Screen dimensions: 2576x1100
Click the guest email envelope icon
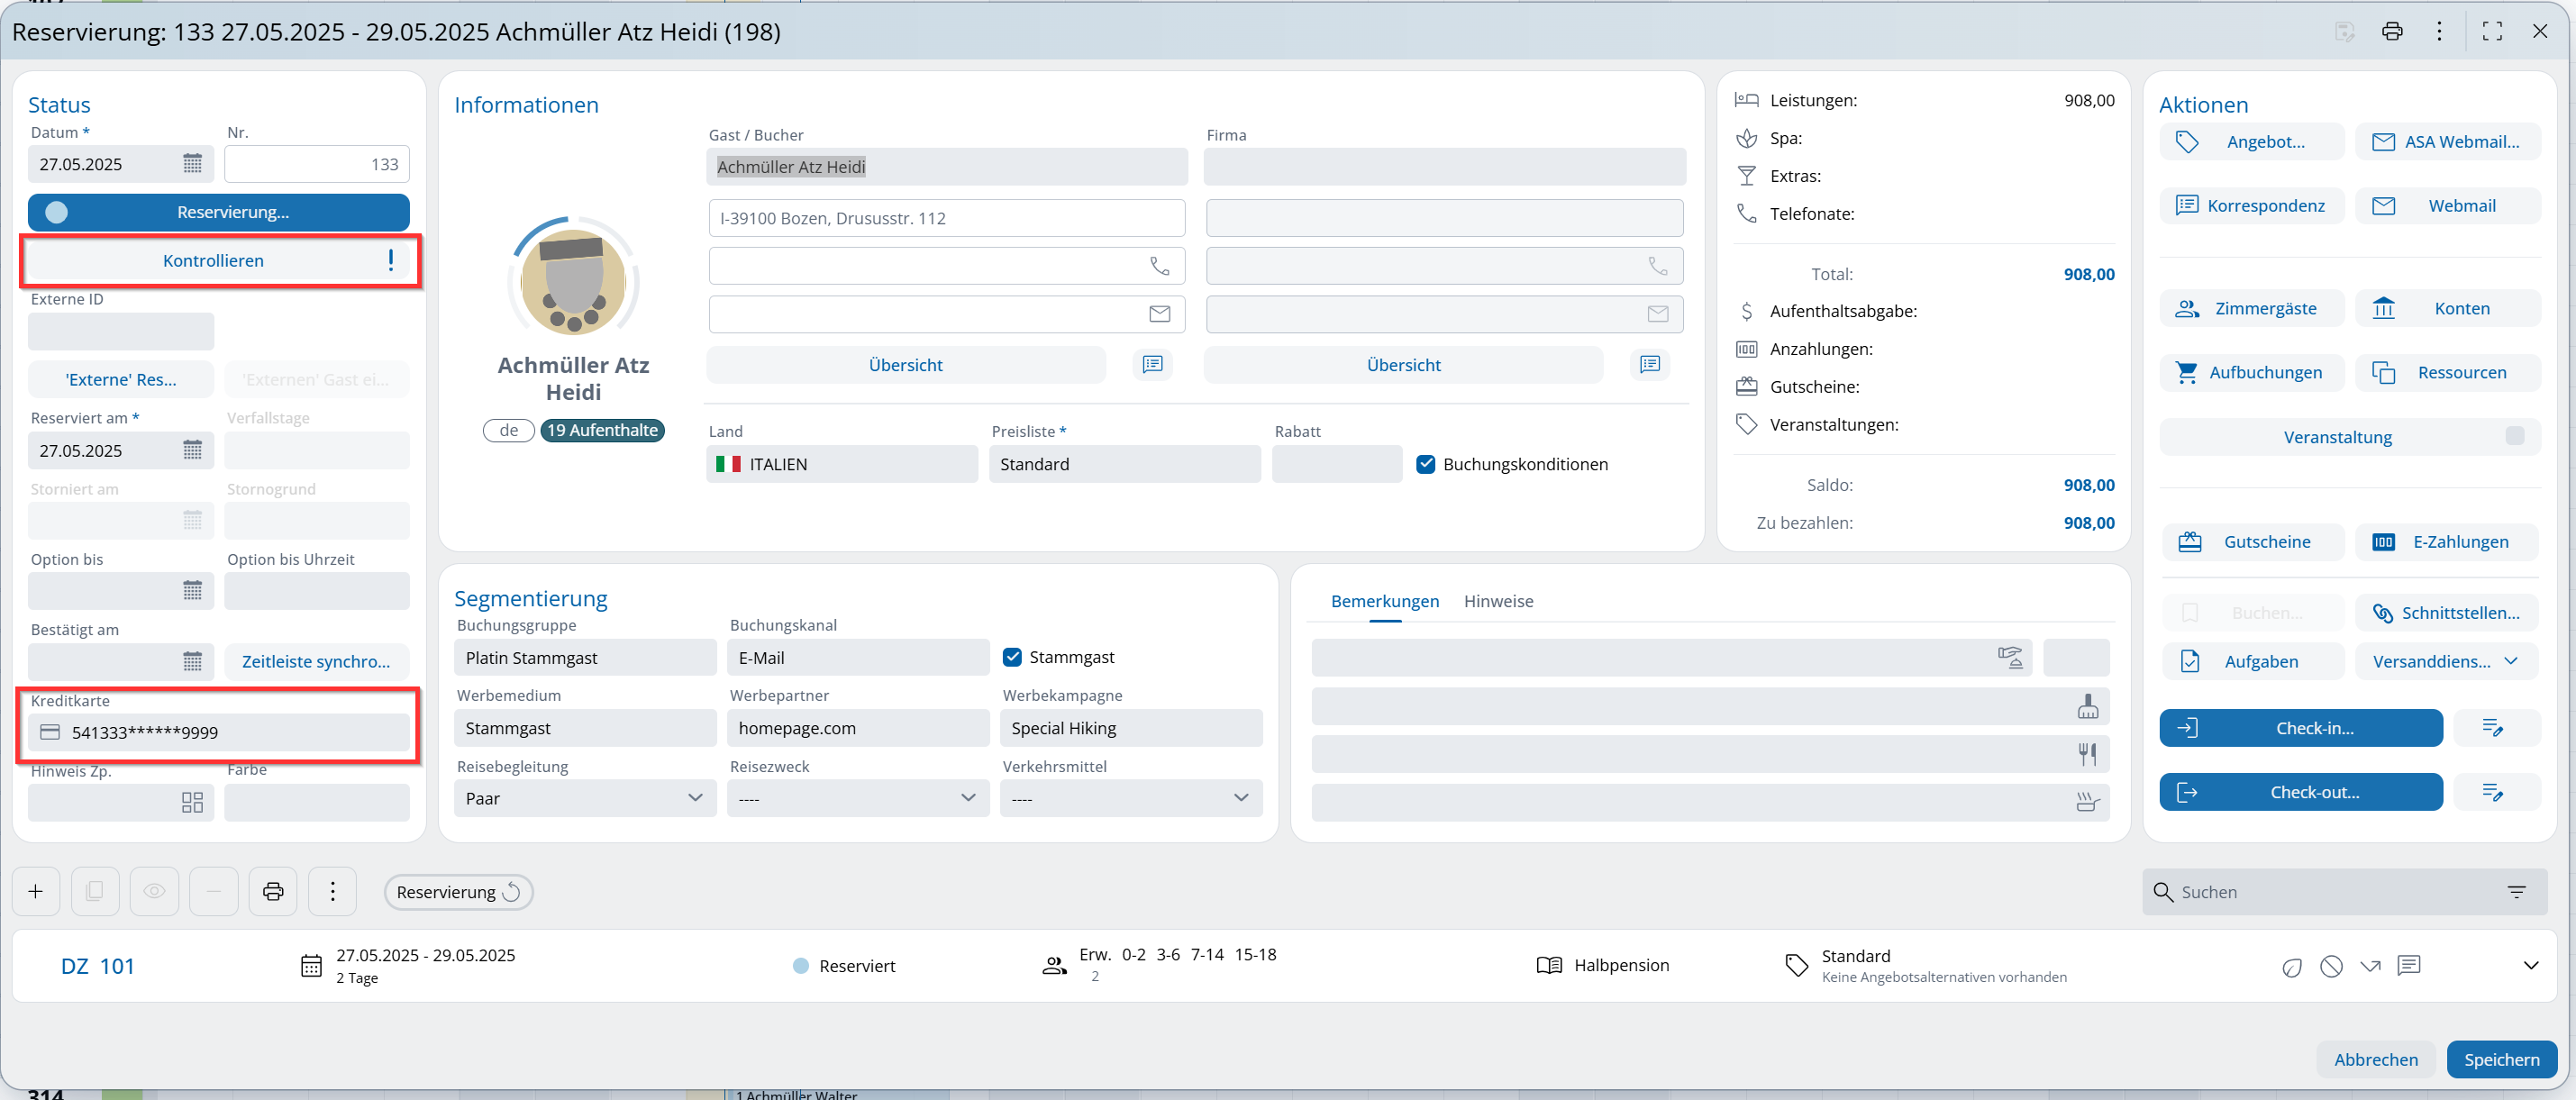pyautogui.click(x=1159, y=314)
